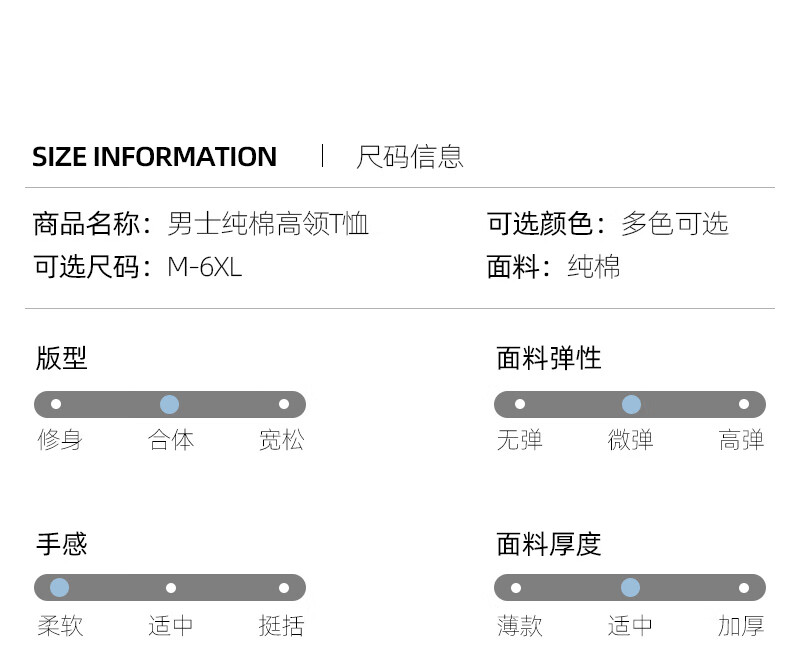Image resolution: width=790 pixels, height=662 pixels.
Task: Set thickness to 加厚 (thick) dot
Action: point(744,588)
